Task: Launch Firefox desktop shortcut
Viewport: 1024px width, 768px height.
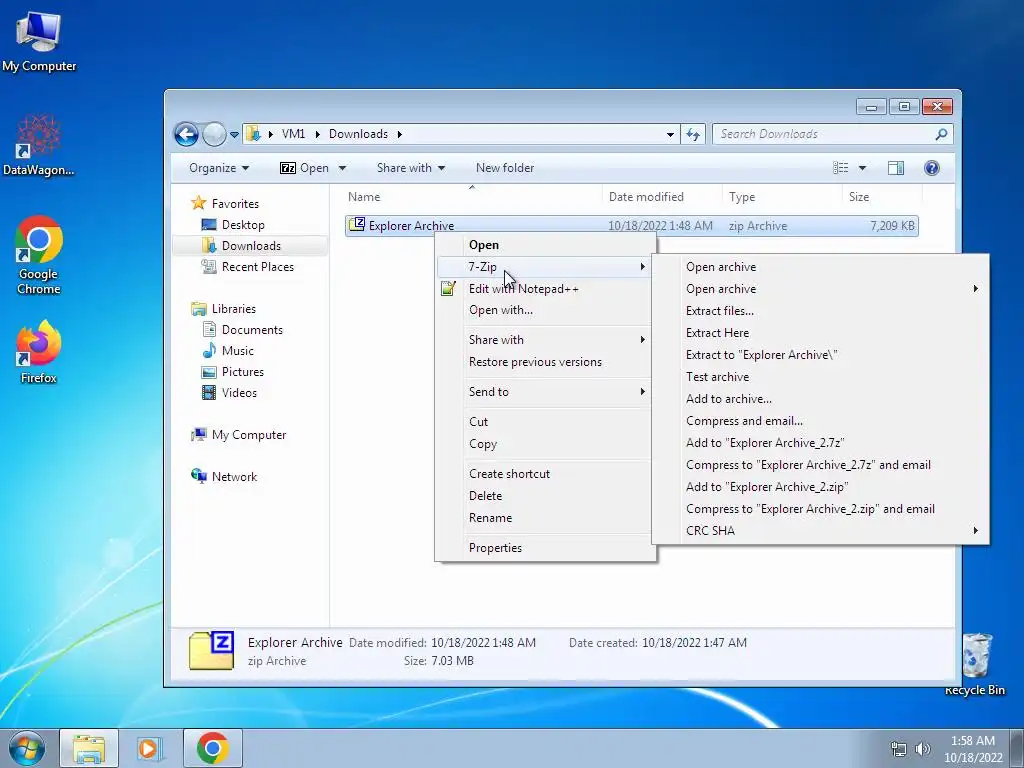Action: coord(39,351)
